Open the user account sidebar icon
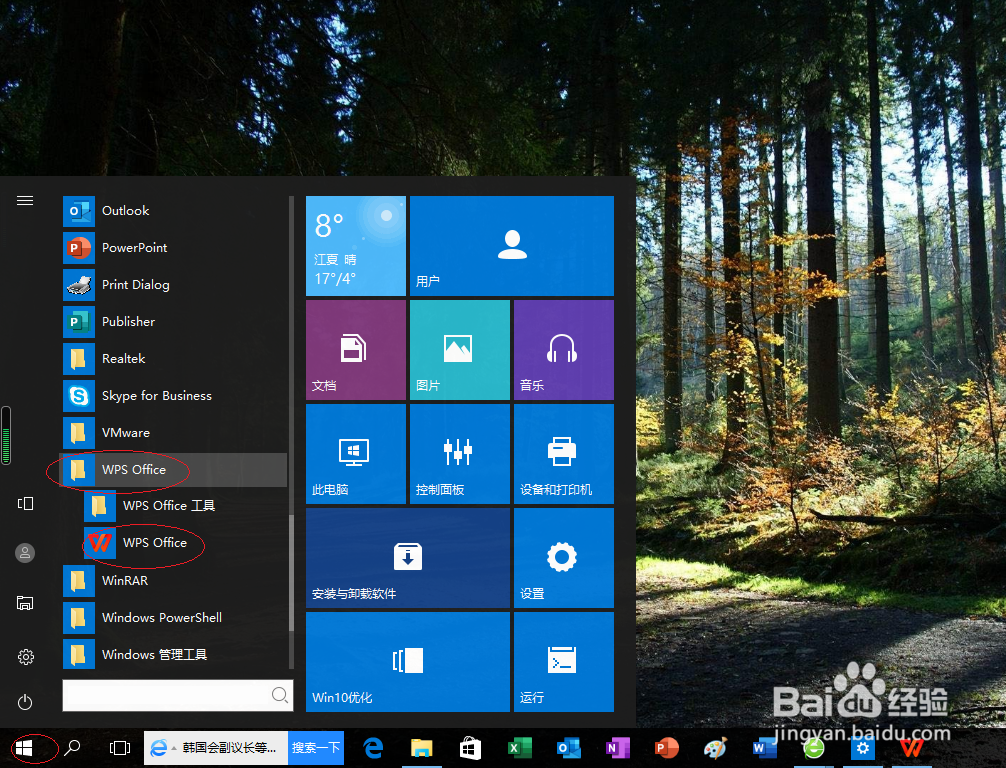Viewport: 1006px width, 768px height. click(25, 552)
